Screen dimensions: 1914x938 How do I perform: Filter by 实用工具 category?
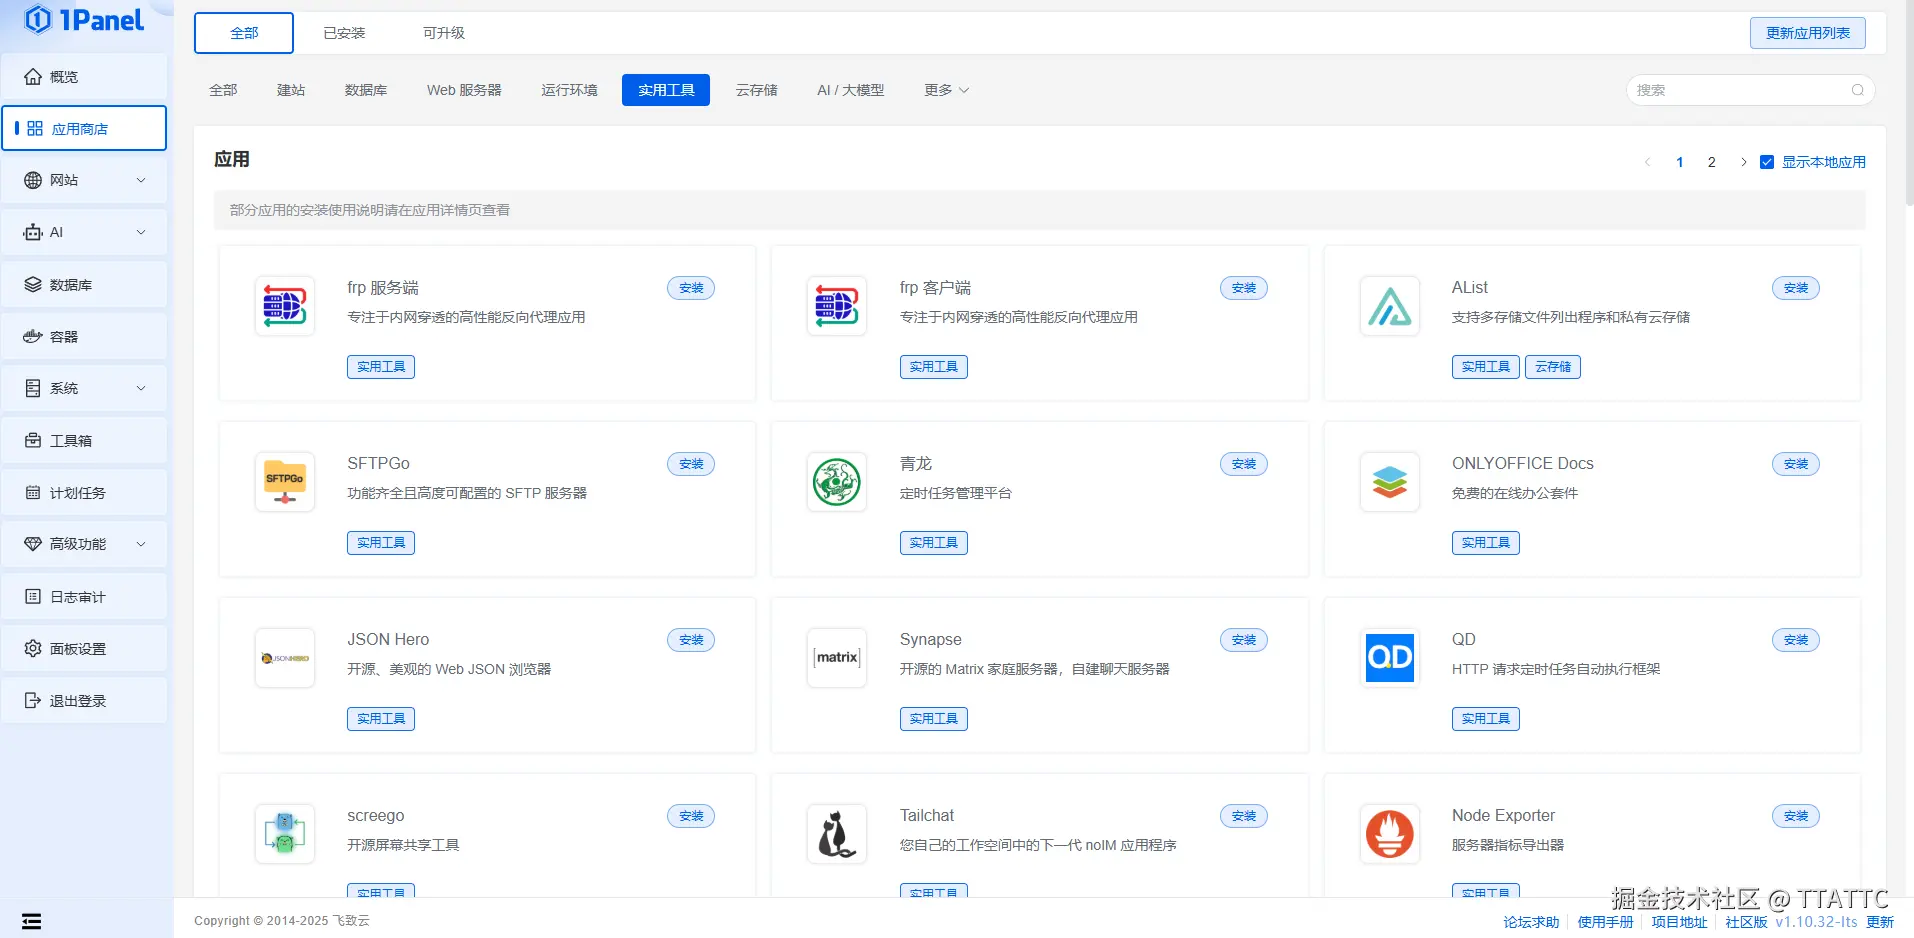point(666,90)
